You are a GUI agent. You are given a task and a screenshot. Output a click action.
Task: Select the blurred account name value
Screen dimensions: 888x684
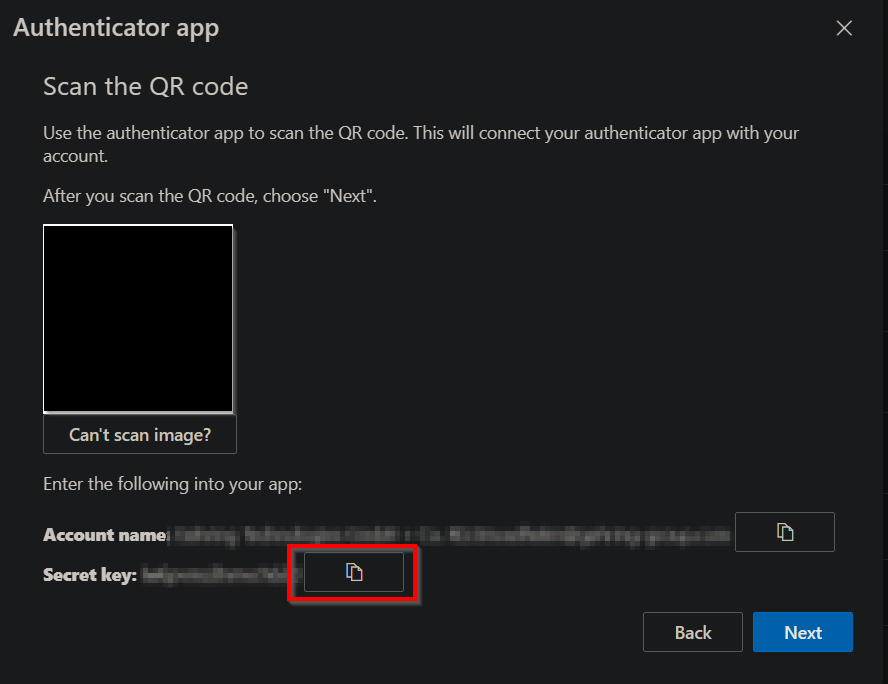tap(450, 535)
